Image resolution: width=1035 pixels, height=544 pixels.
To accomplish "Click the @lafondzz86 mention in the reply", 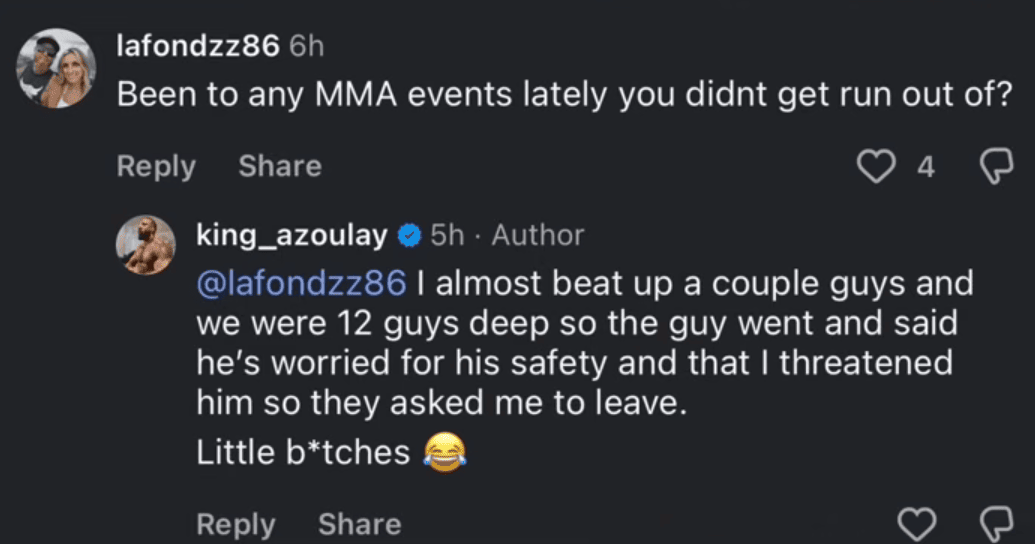I will click(301, 284).
